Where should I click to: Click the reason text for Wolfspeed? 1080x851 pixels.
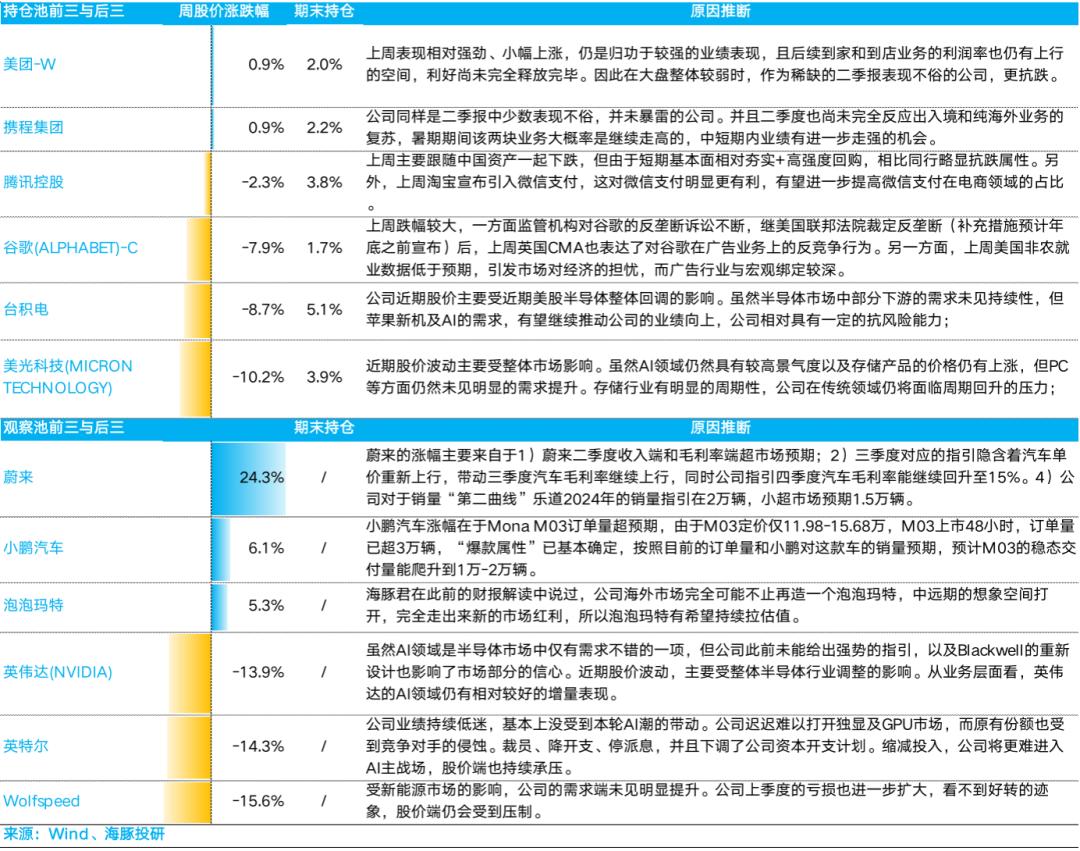(x=707, y=801)
